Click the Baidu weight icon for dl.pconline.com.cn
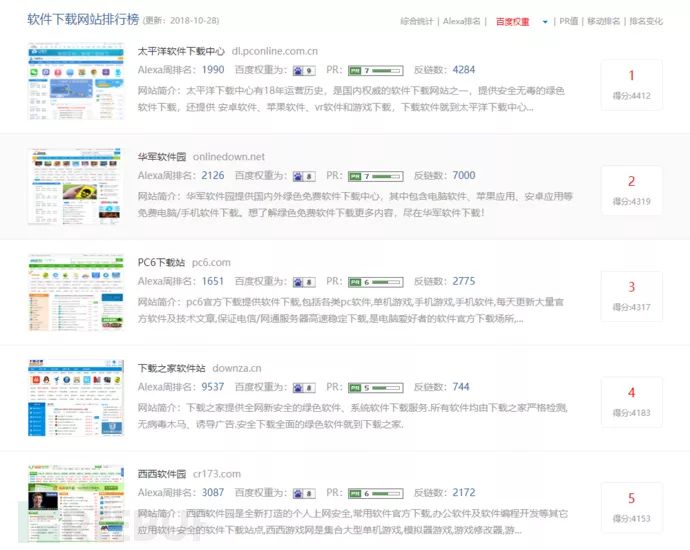 [304, 70]
